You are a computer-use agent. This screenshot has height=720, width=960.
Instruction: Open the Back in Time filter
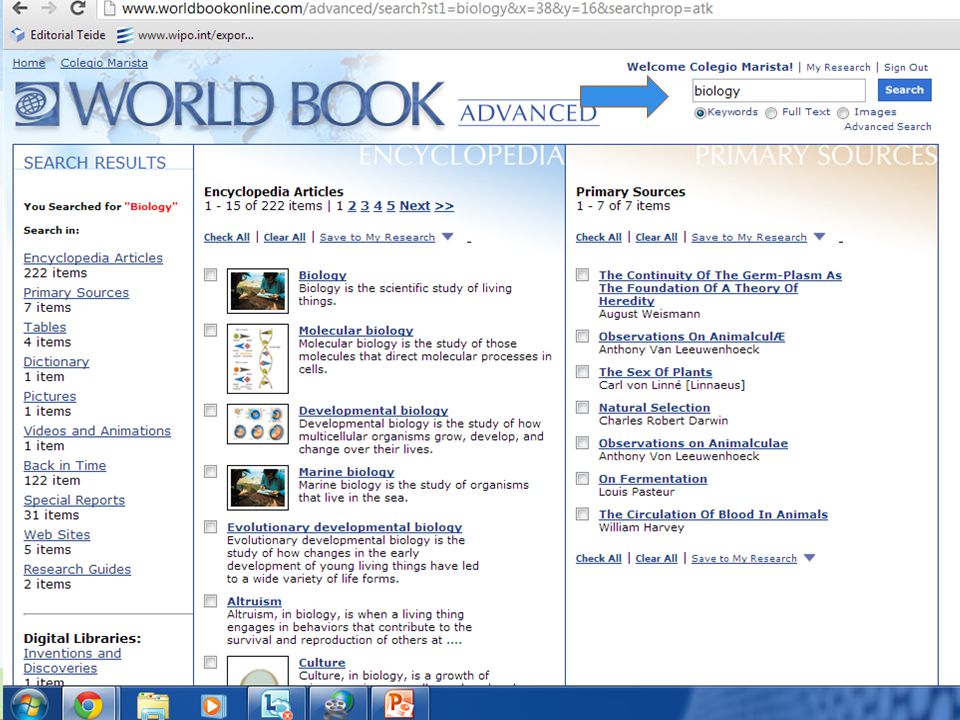click(x=64, y=465)
